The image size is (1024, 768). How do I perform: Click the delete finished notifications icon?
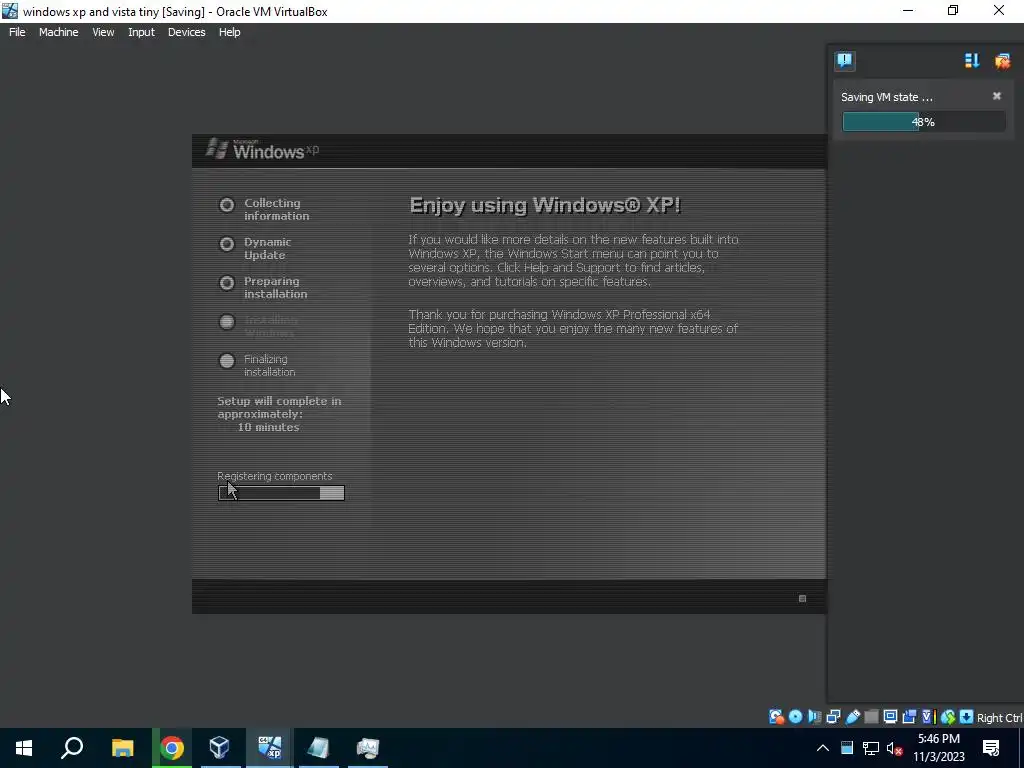pyautogui.click(x=1002, y=61)
